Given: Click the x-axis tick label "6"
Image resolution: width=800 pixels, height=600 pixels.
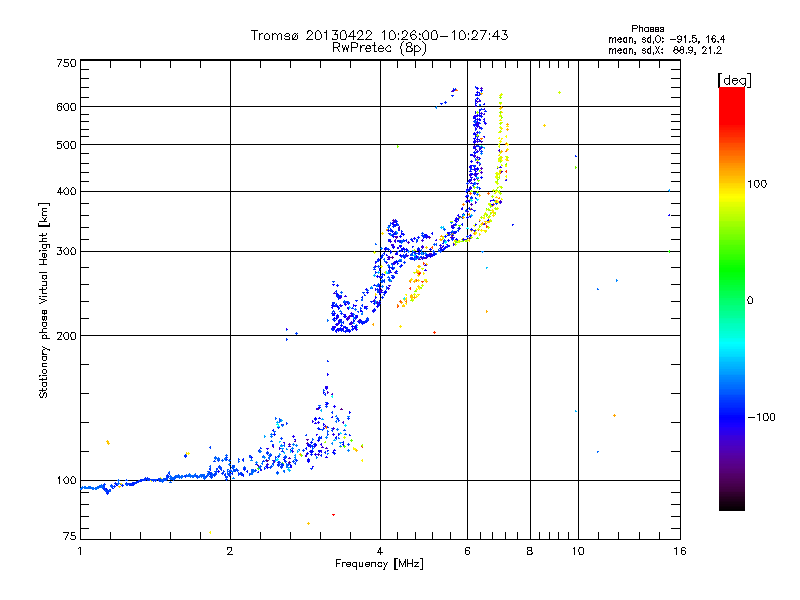Looking at the screenshot, I should coord(467,551).
